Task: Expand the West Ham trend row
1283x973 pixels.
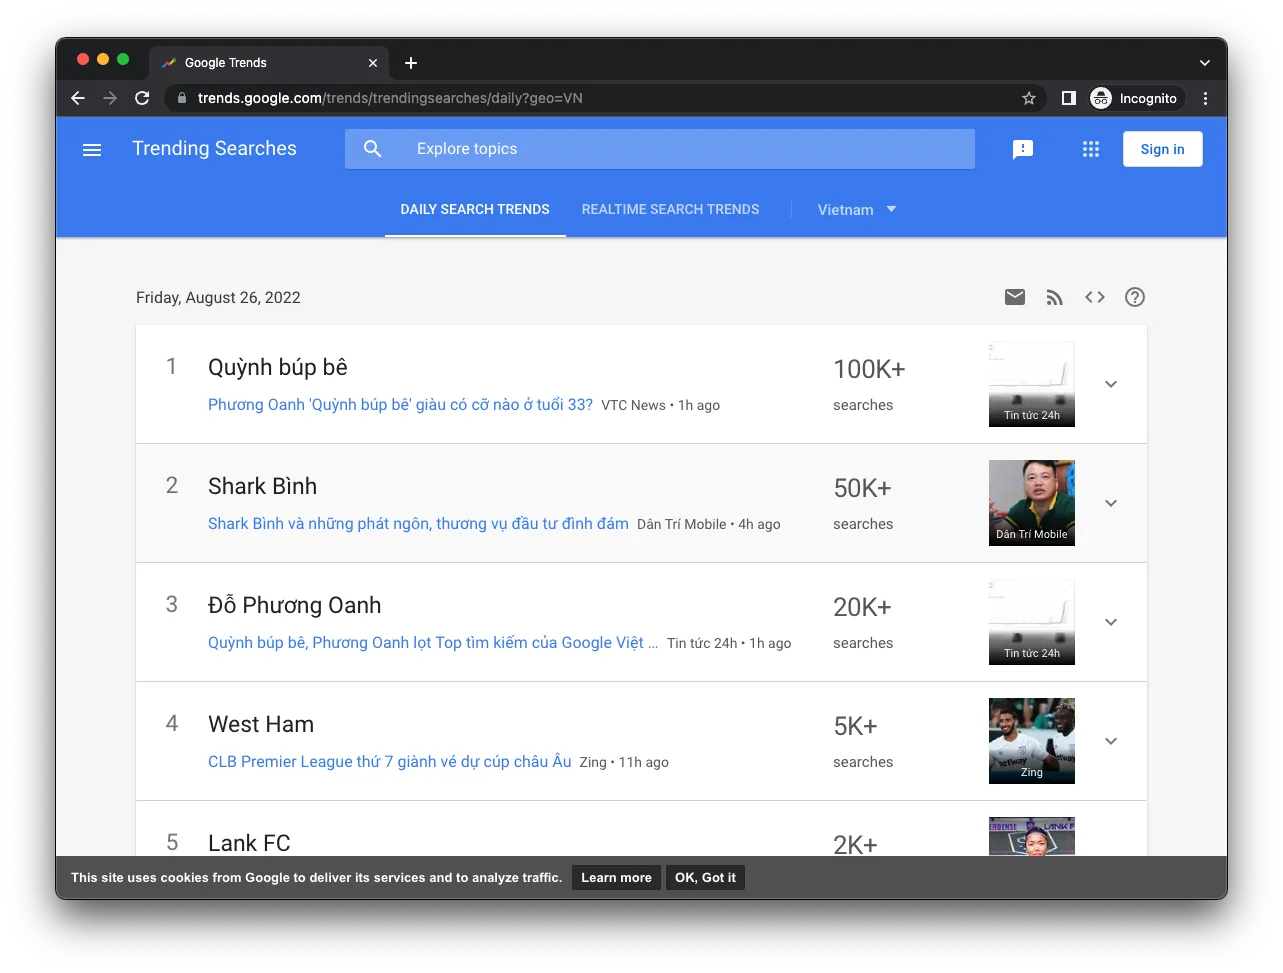Action: click(x=1111, y=741)
